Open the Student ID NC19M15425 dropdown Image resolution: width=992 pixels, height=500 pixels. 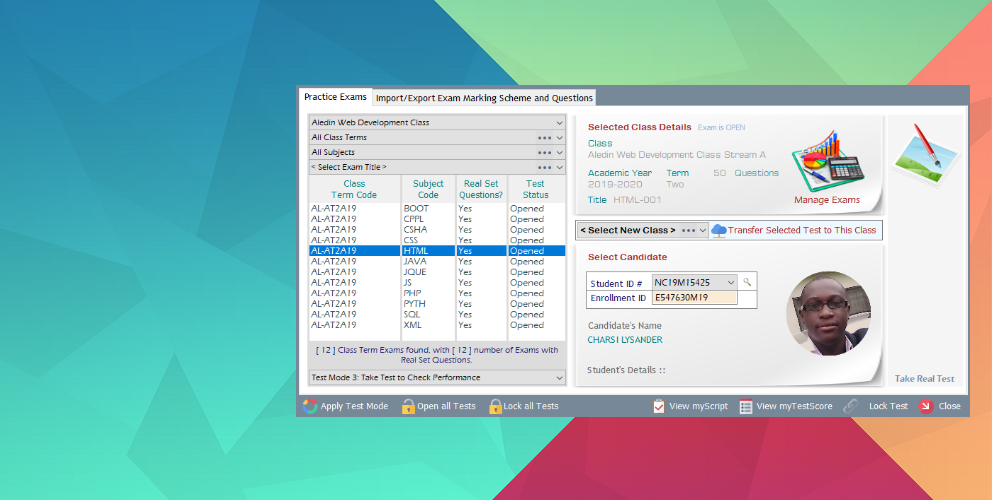pyautogui.click(x=695, y=282)
